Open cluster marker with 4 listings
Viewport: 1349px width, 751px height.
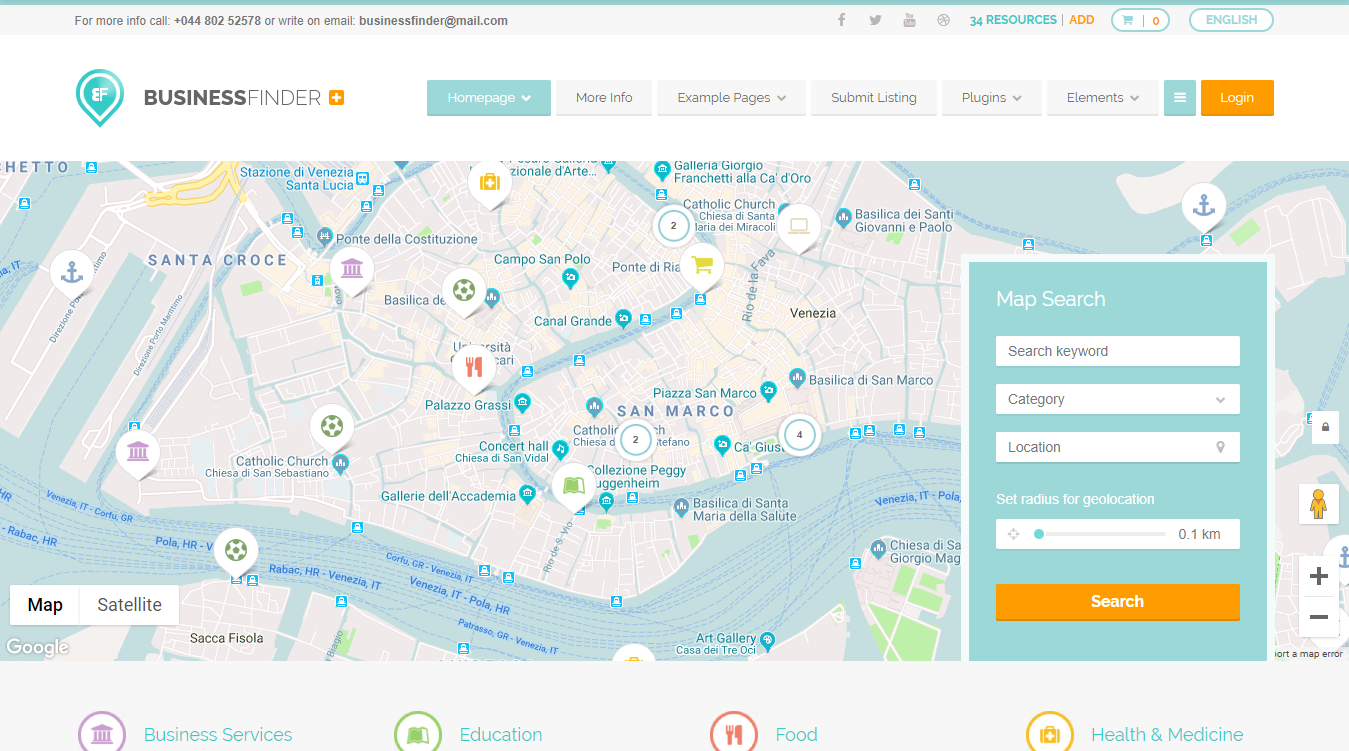click(x=799, y=435)
